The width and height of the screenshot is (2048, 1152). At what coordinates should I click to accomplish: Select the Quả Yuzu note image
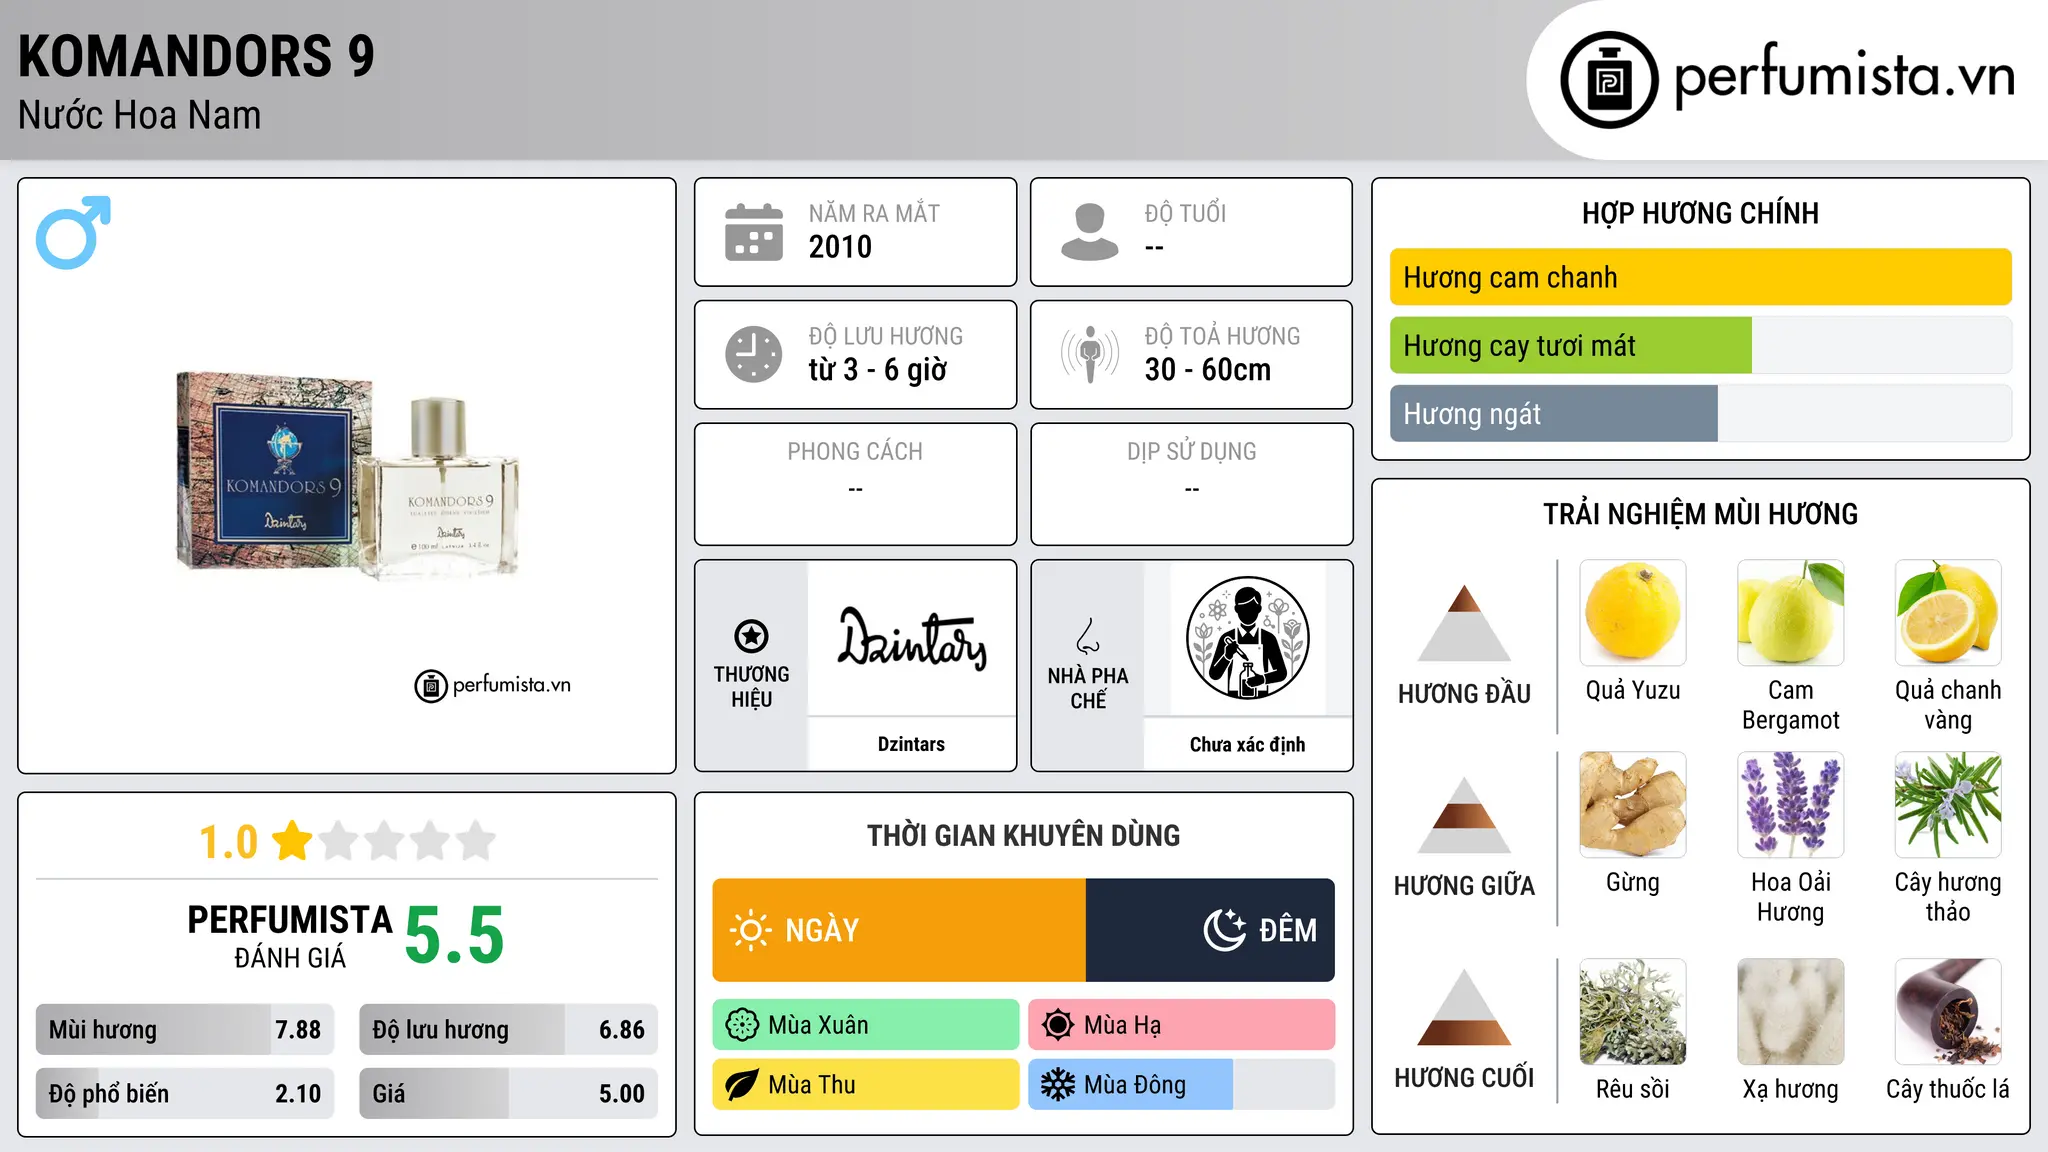click(1633, 613)
